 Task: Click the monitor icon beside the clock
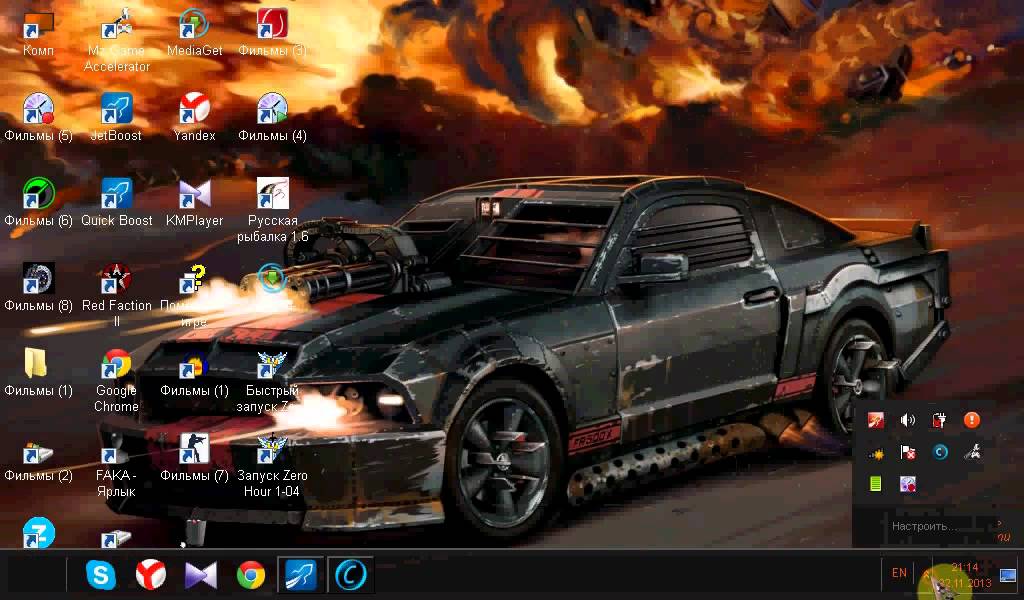coord(1008,575)
